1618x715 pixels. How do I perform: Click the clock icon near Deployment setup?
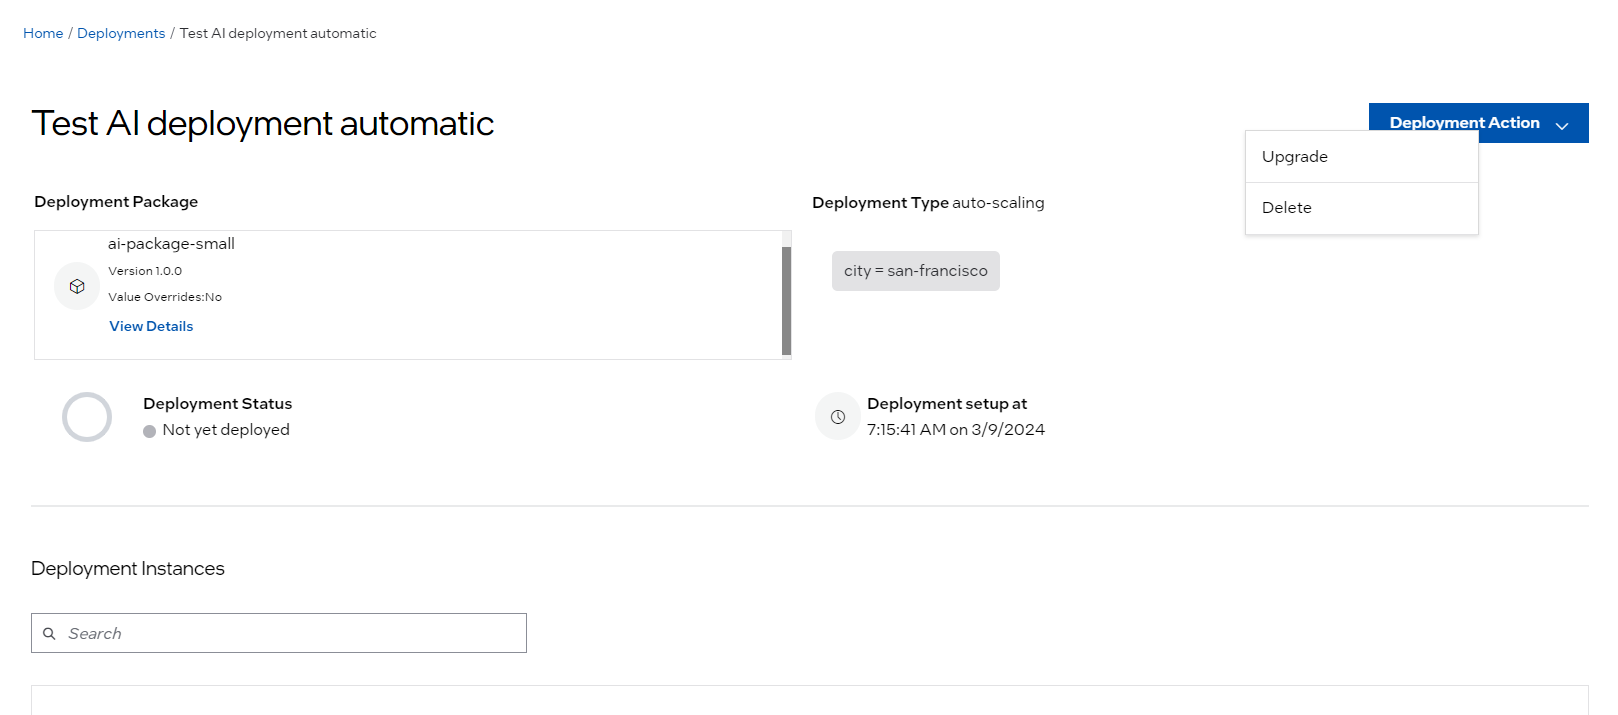pos(838,417)
